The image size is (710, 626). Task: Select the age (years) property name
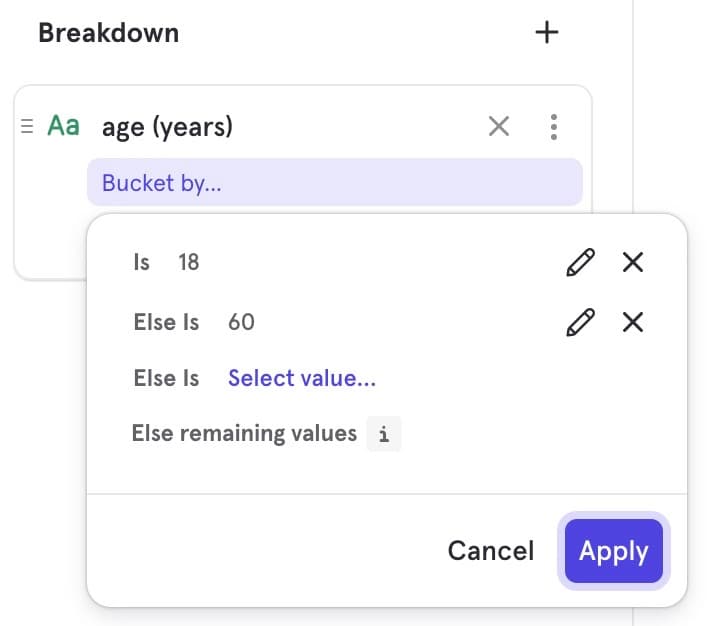[167, 127]
